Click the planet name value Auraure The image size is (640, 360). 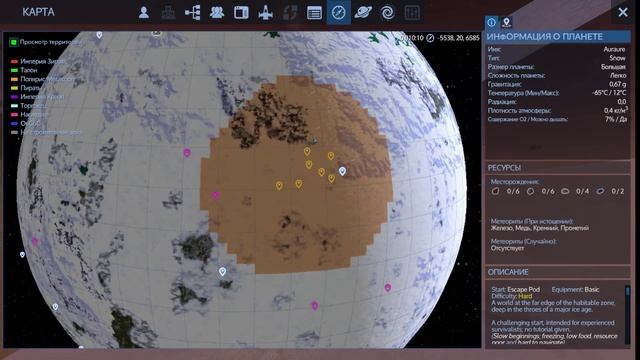[614, 49]
